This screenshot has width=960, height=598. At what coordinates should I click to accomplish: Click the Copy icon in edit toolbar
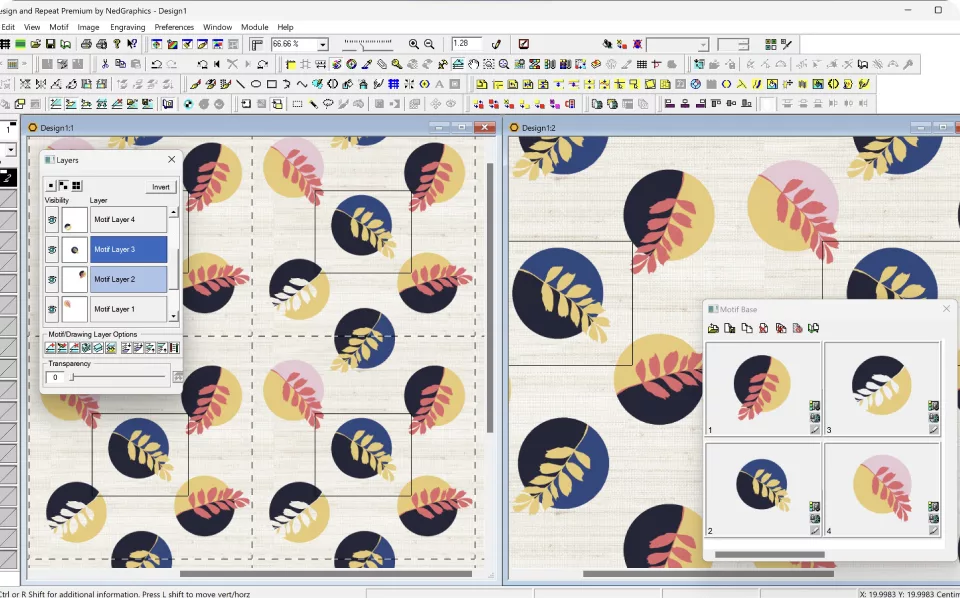pyautogui.click(x=120, y=64)
